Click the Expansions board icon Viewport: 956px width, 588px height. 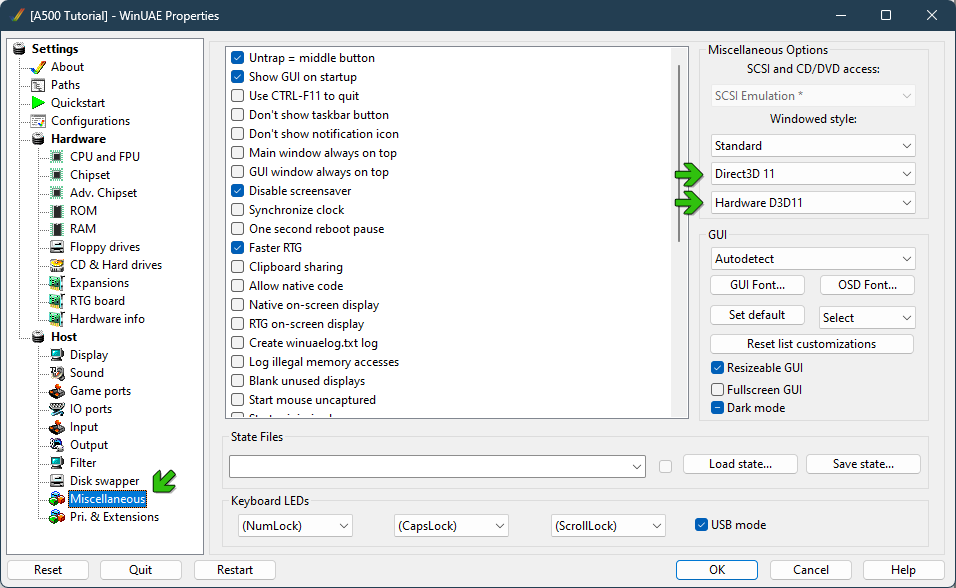click(57, 283)
